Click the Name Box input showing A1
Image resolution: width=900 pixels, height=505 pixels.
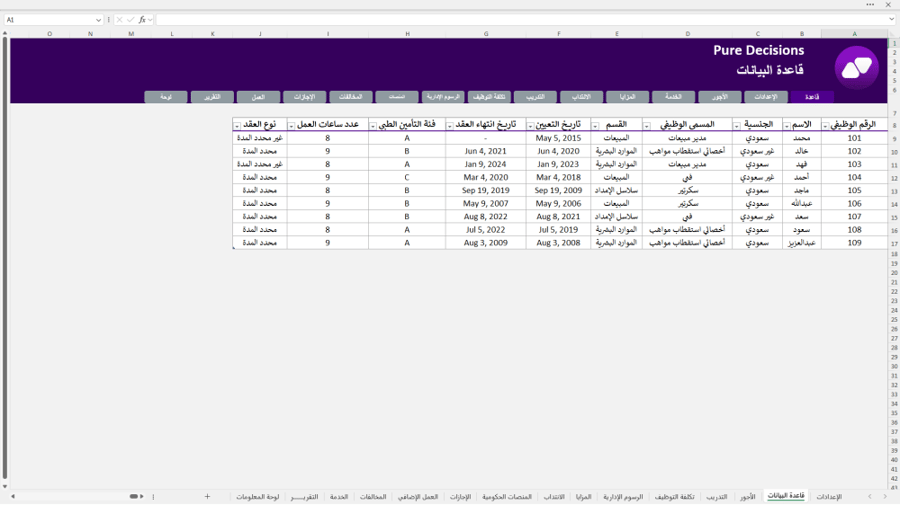tap(49, 20)
